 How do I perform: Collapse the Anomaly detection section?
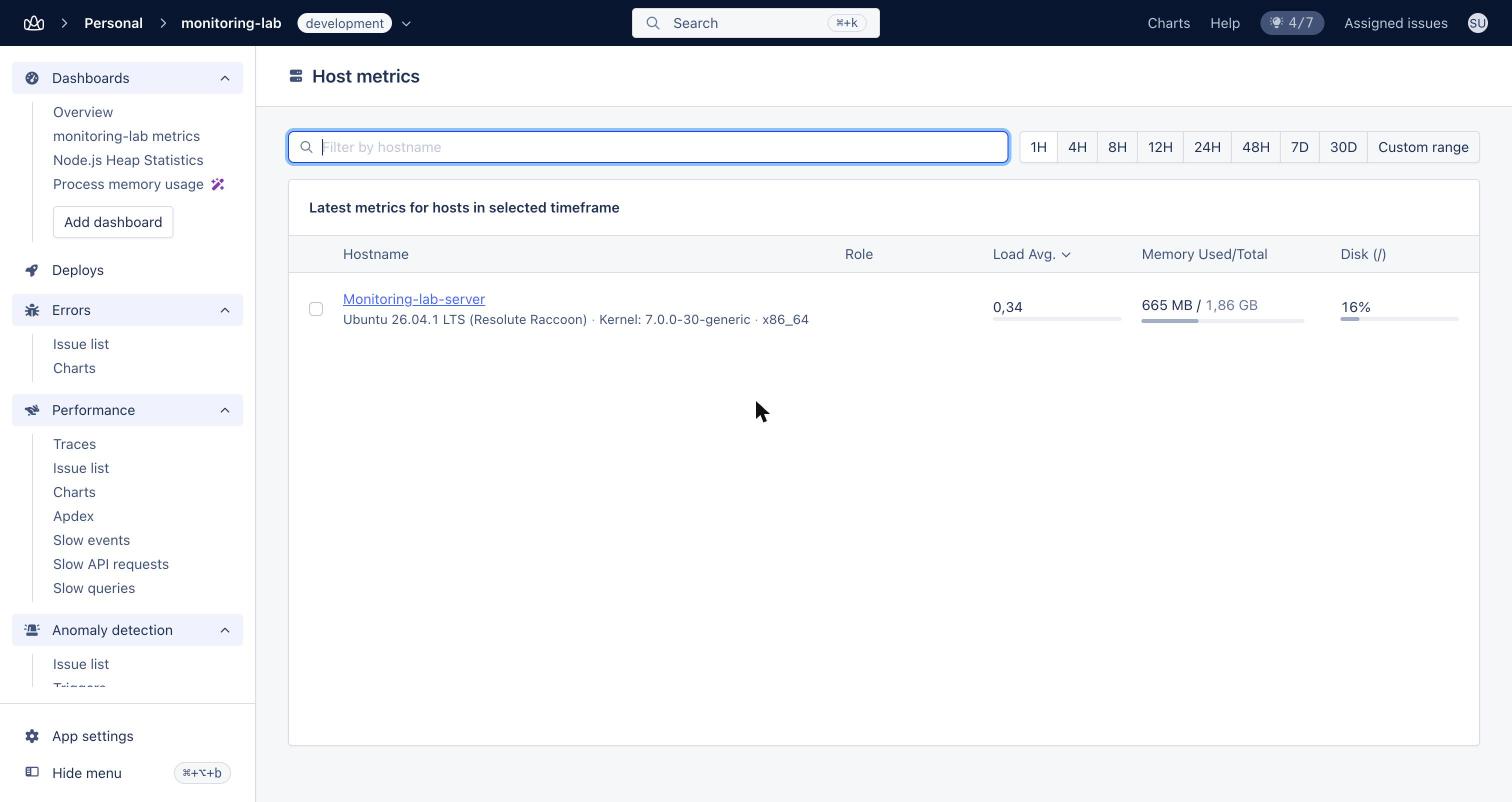225,630
